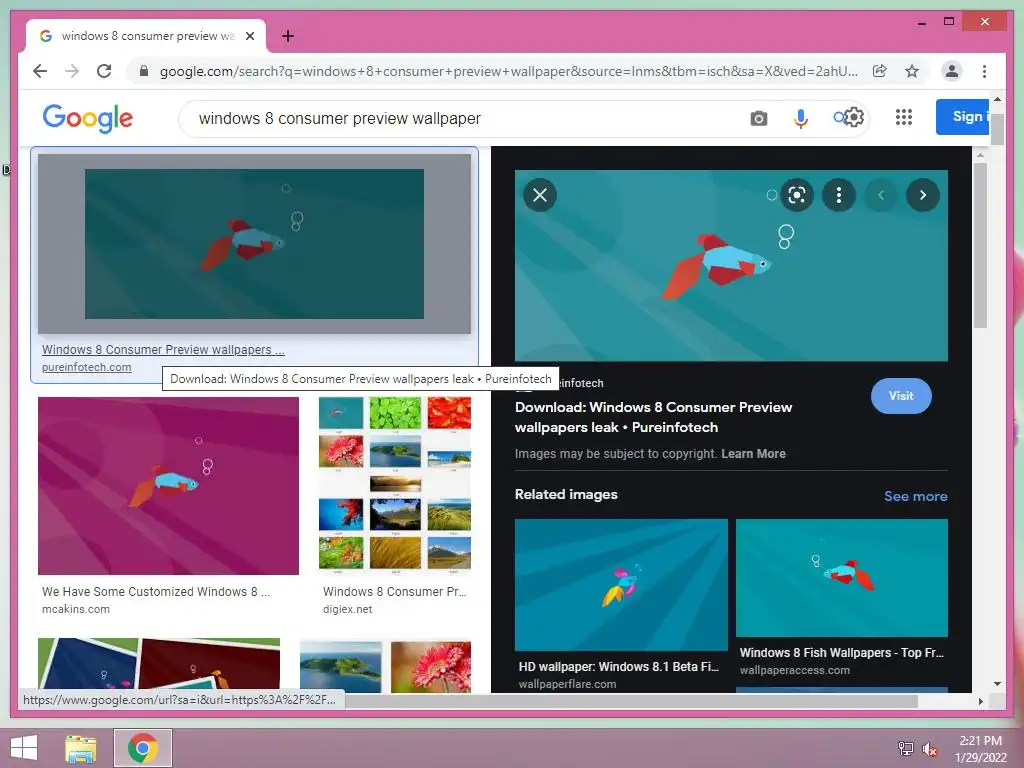This screenshot has width=1024, height=768.
Task: Click the page vertical scrollbar up arrow
Action: click(x=997, y=99)
